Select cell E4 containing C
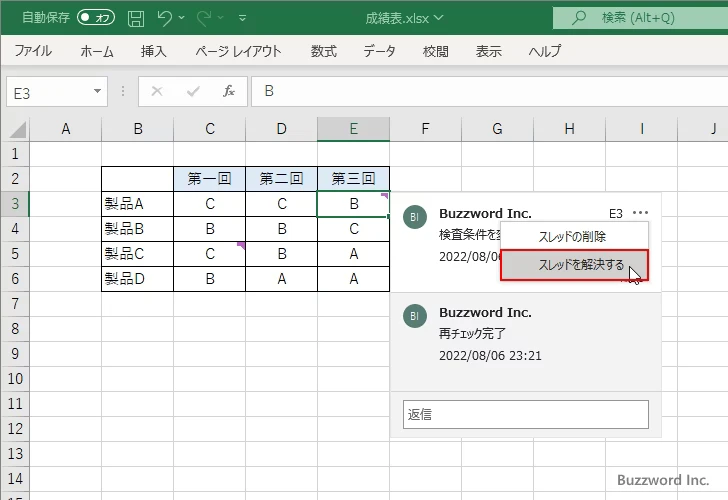728x500 pixels. [353, 229]
